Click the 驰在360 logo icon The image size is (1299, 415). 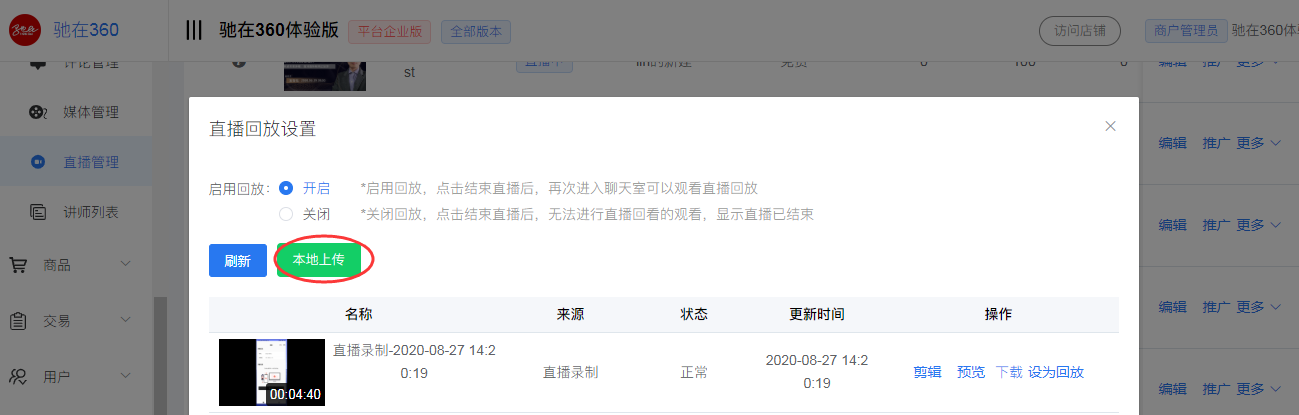[26, 30]
